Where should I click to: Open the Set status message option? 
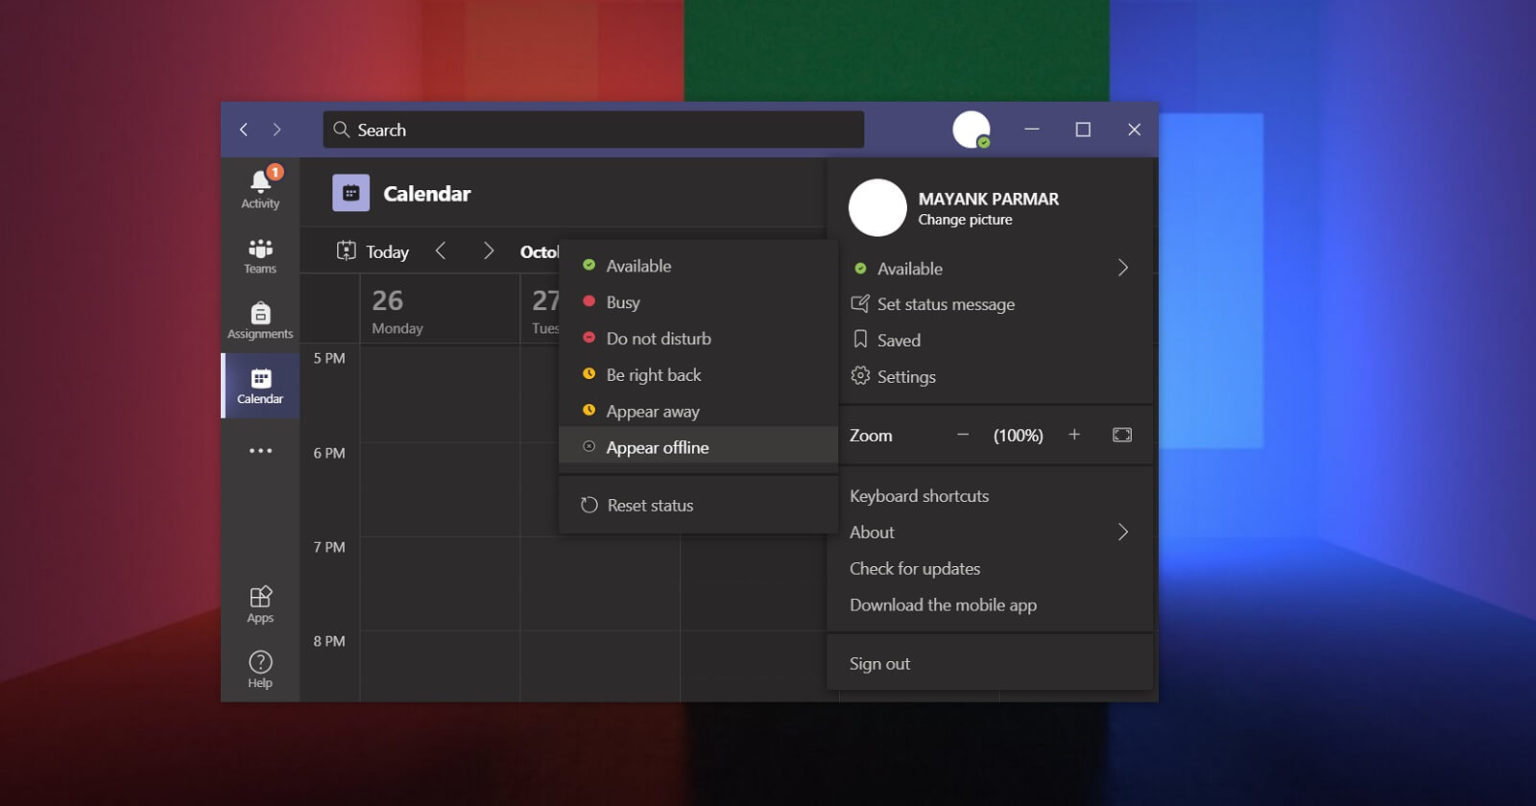944,304
